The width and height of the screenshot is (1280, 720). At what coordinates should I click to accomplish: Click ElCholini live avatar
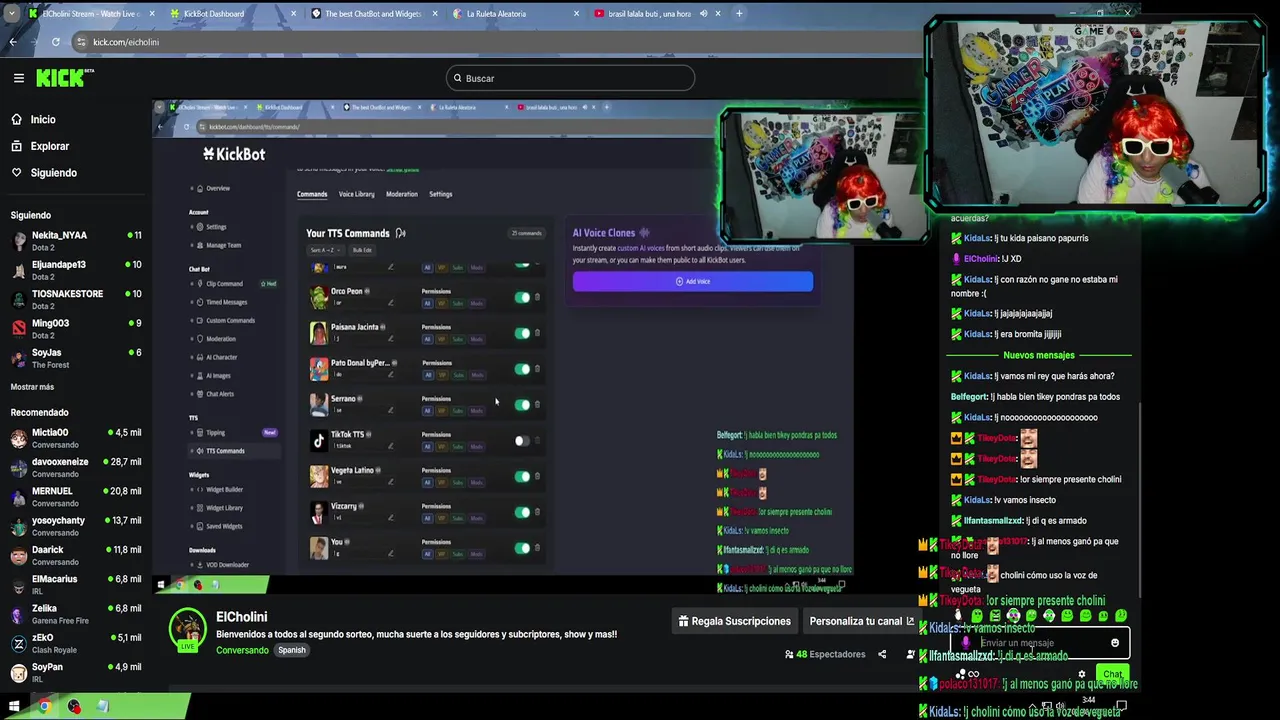tap(187, 630)
